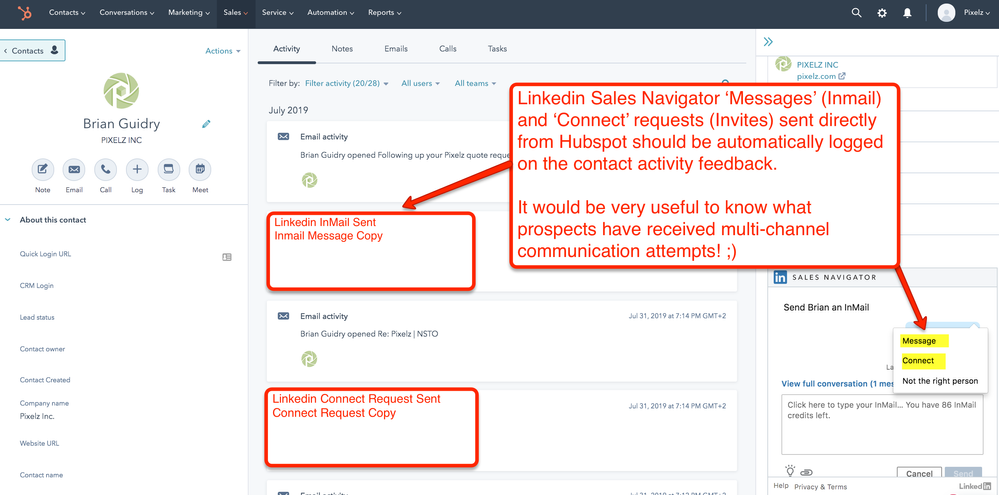The image size is (999, 495).
Task: Click the HubSpot sprocket logo
Action: click(25, 13)
